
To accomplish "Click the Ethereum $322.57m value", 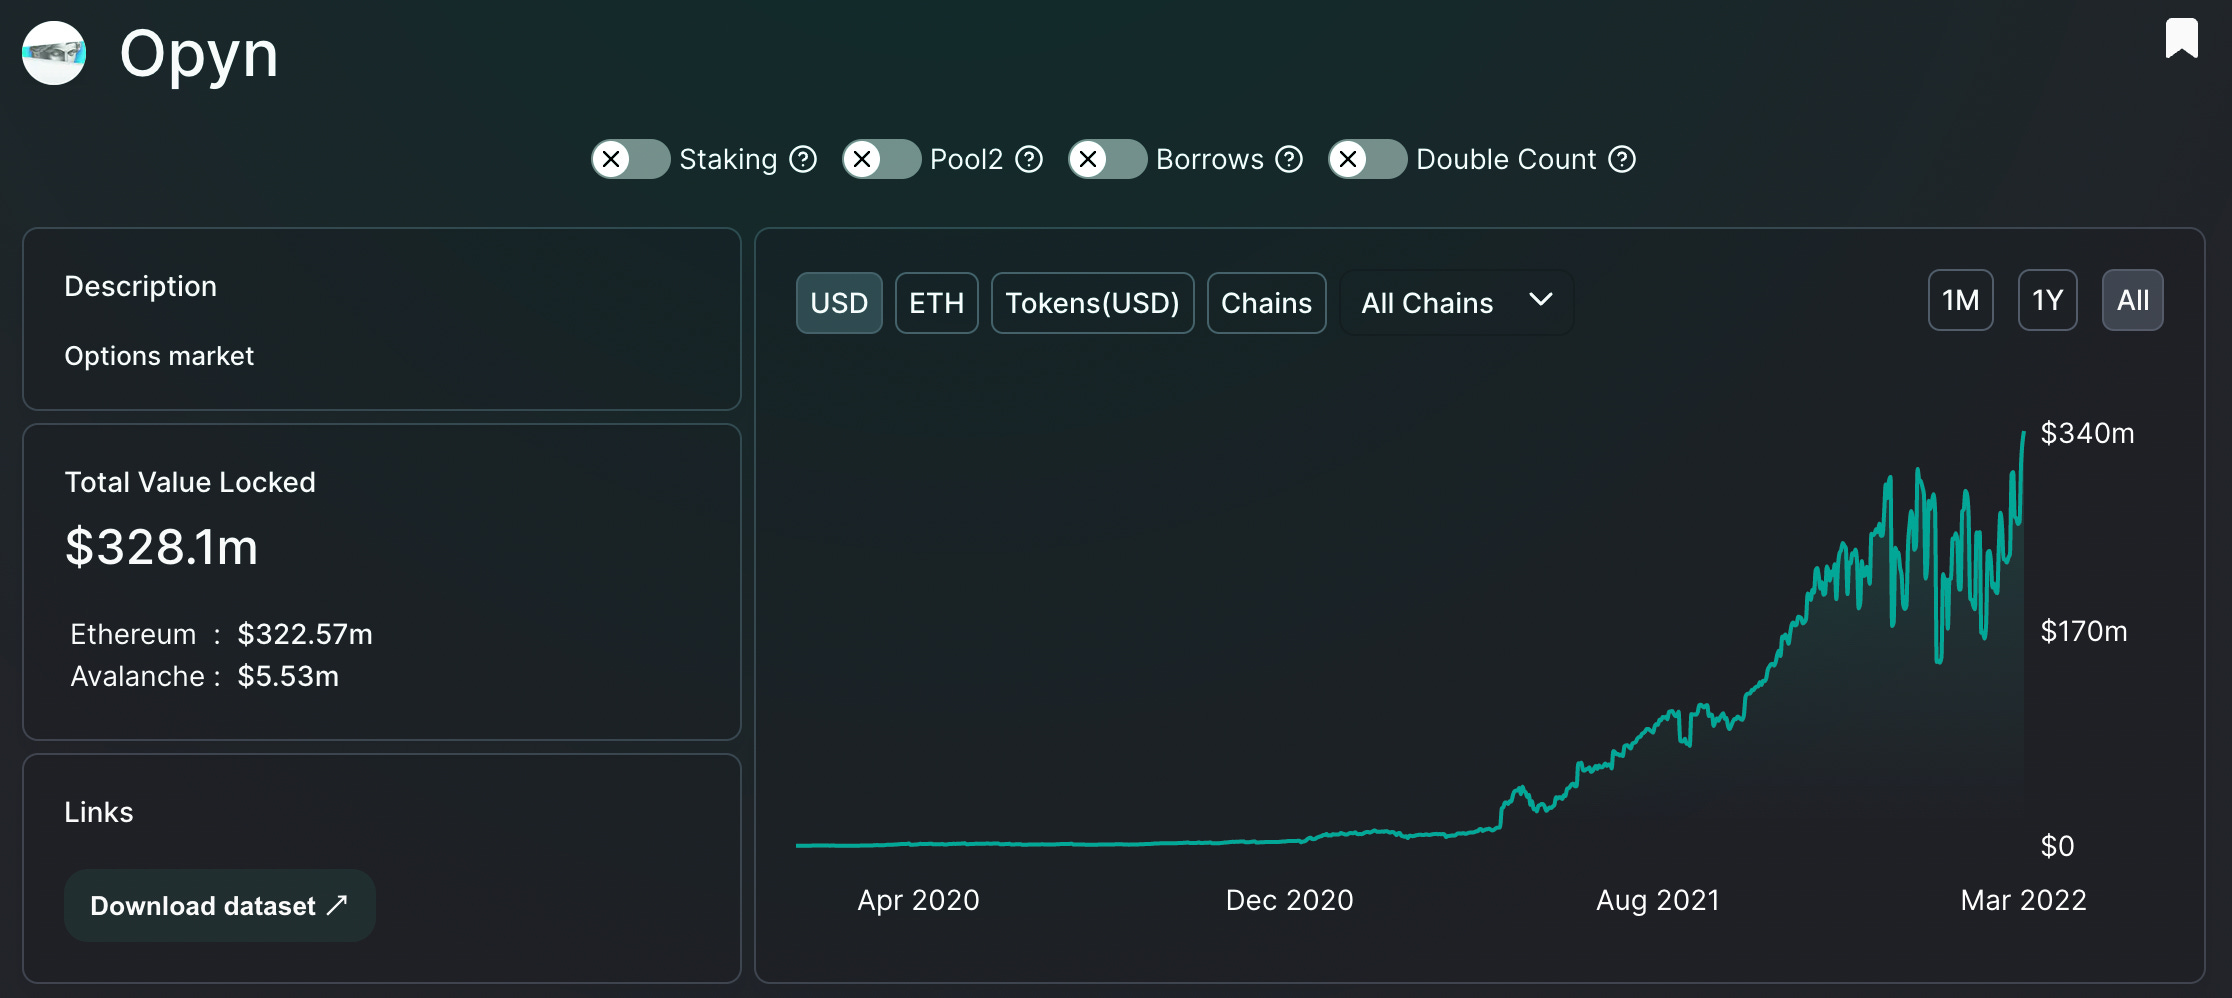I will [x=305, y=634].
